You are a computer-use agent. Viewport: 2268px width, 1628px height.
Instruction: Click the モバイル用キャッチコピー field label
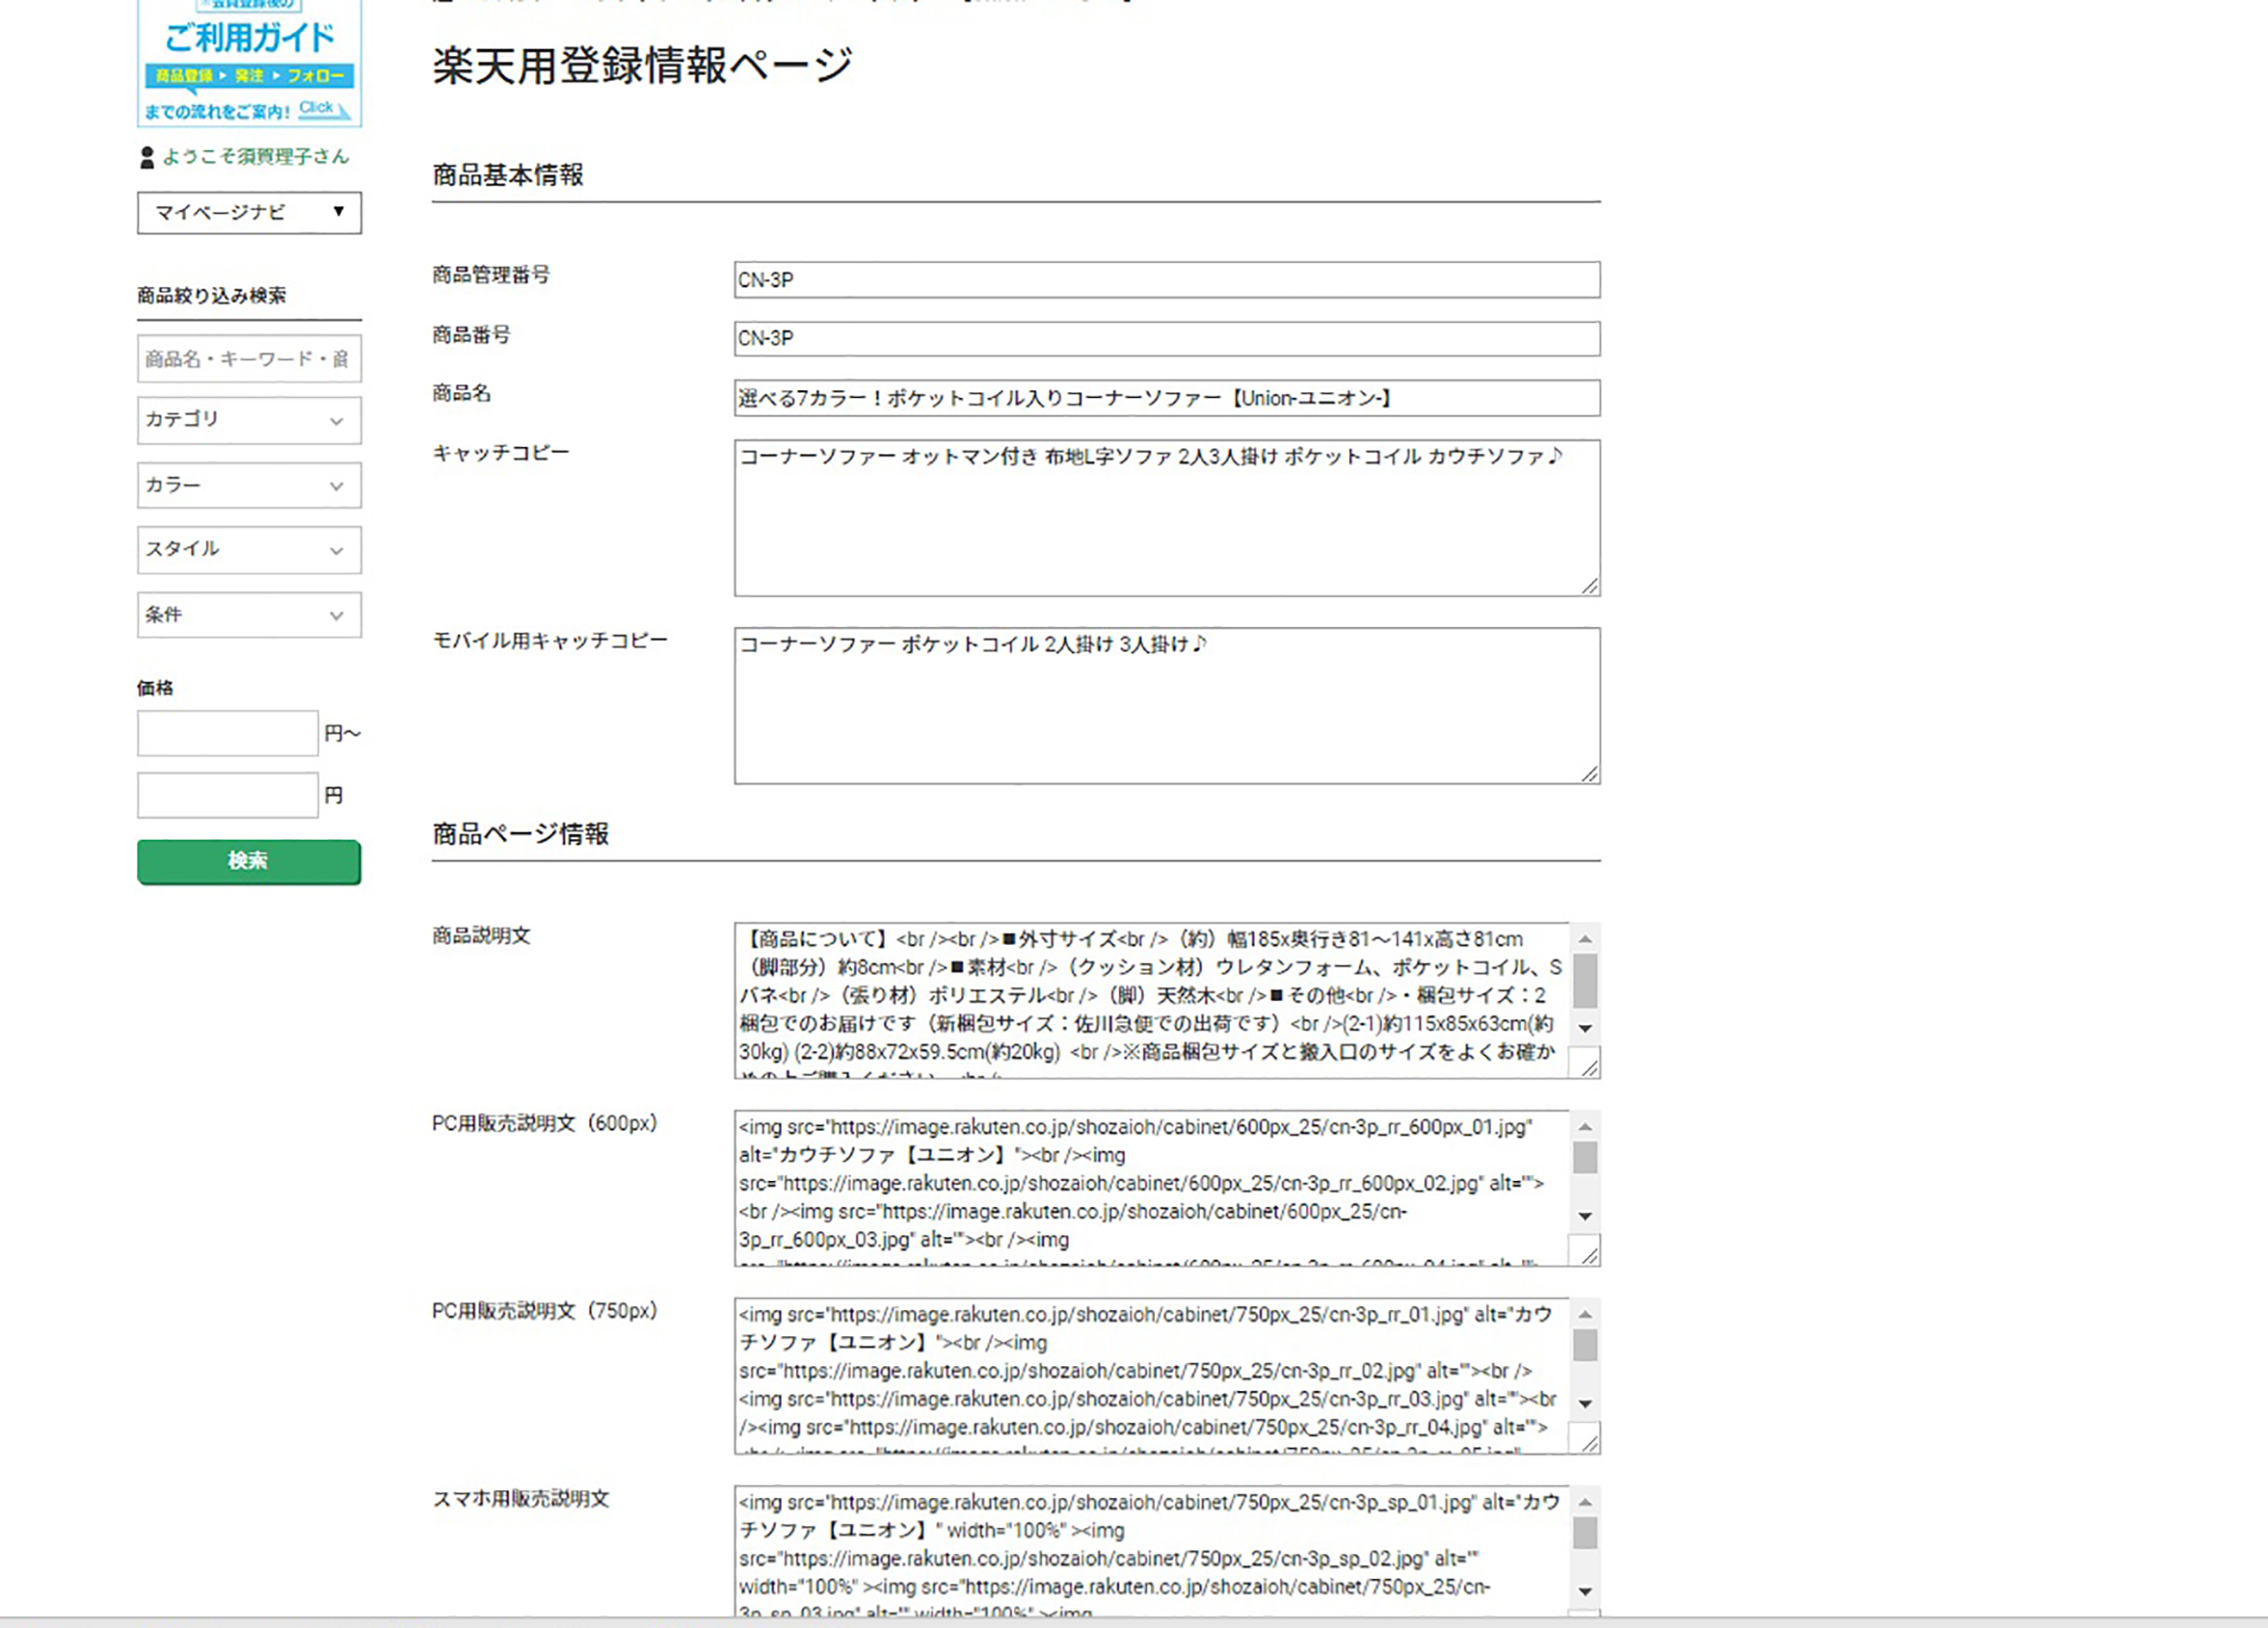[x=550, y=641]
